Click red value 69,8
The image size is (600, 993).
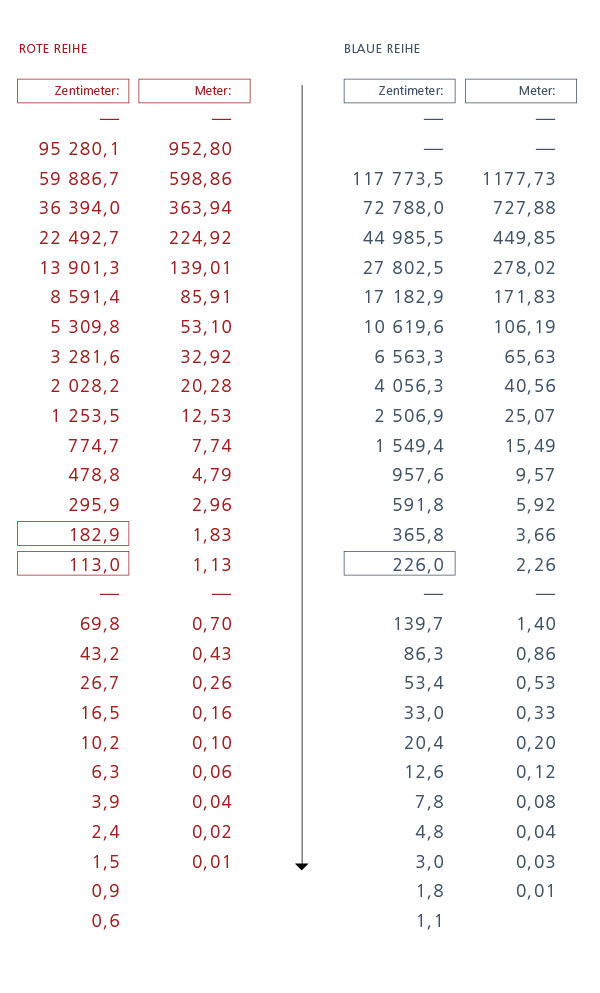pyautogui.click(x=99, y=624)
